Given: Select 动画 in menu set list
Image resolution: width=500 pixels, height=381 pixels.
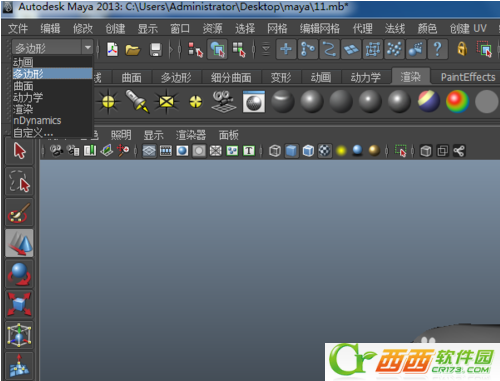Looking at the screenshot, I should (52, 62).
